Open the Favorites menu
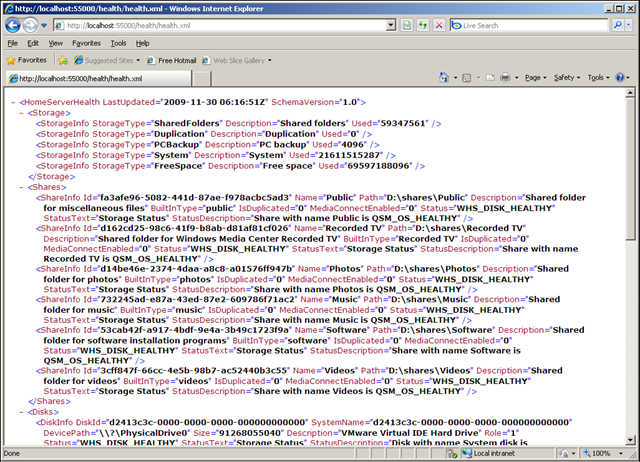This screenshot has width=640, height=462. click(86, 43)
